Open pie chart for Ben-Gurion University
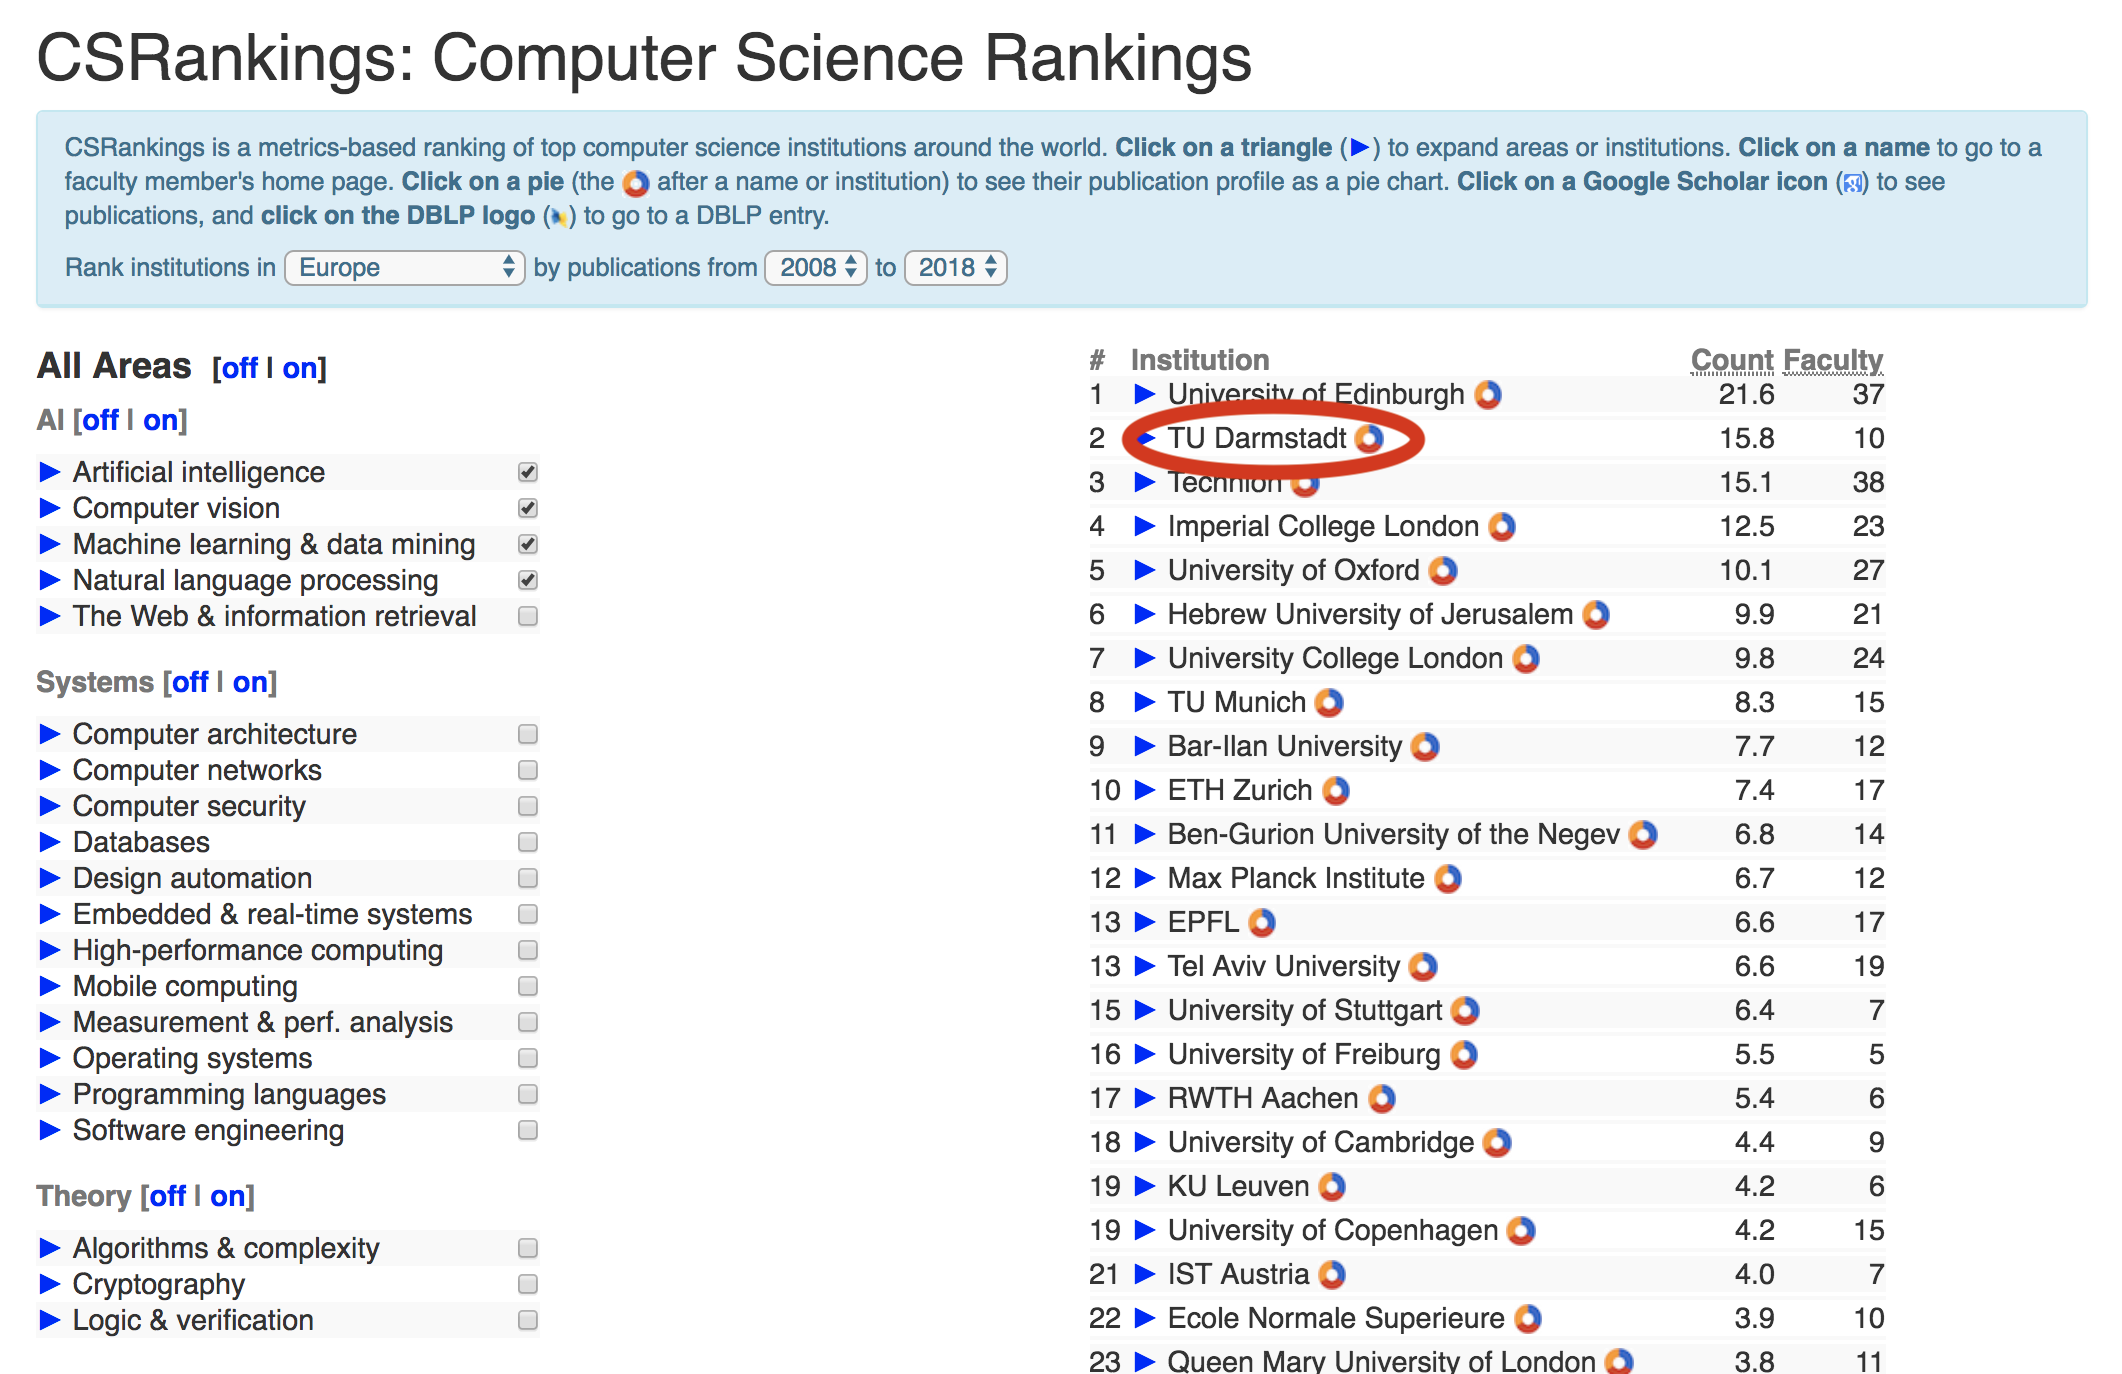Viewport: 2122px width, 1374px height. point(1643,834)
